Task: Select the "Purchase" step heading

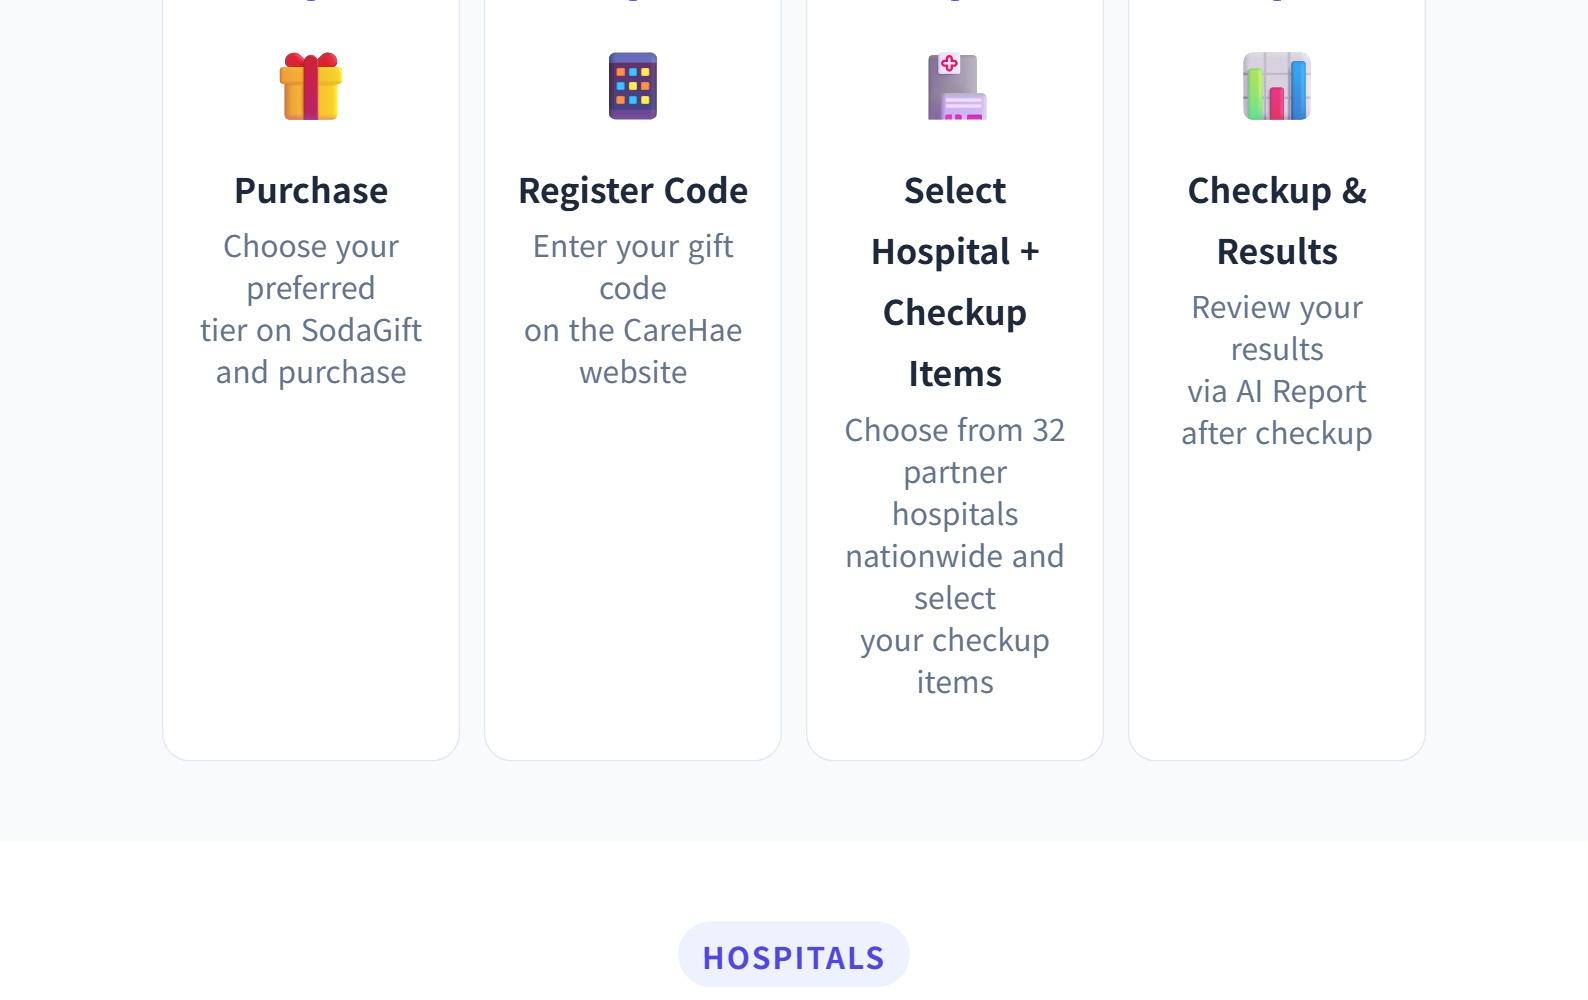Action: click(x=311, y=190)
